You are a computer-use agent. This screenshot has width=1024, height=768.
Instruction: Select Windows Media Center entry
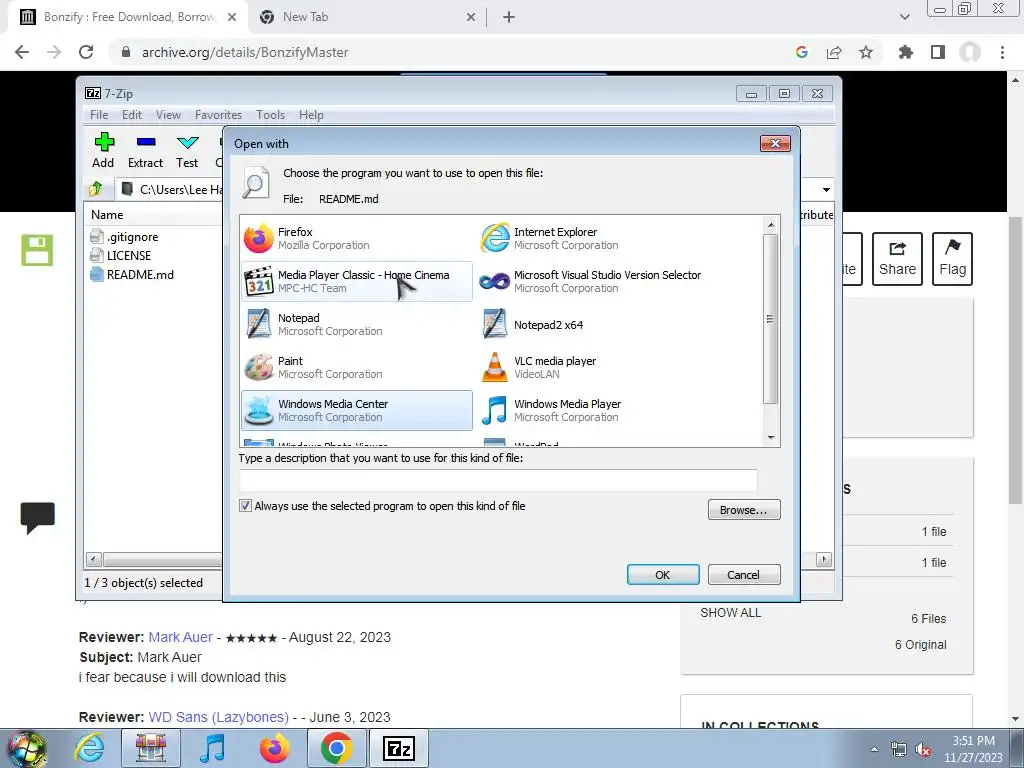point(357,411)
